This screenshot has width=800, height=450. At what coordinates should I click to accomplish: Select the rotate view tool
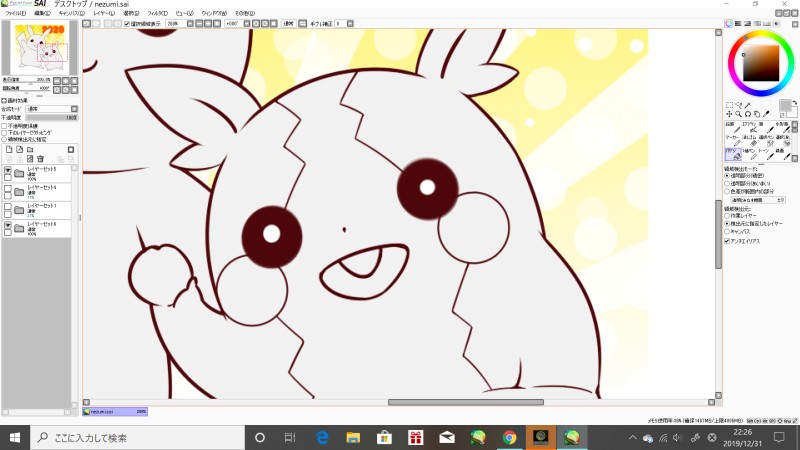click(x=747, y=114)
